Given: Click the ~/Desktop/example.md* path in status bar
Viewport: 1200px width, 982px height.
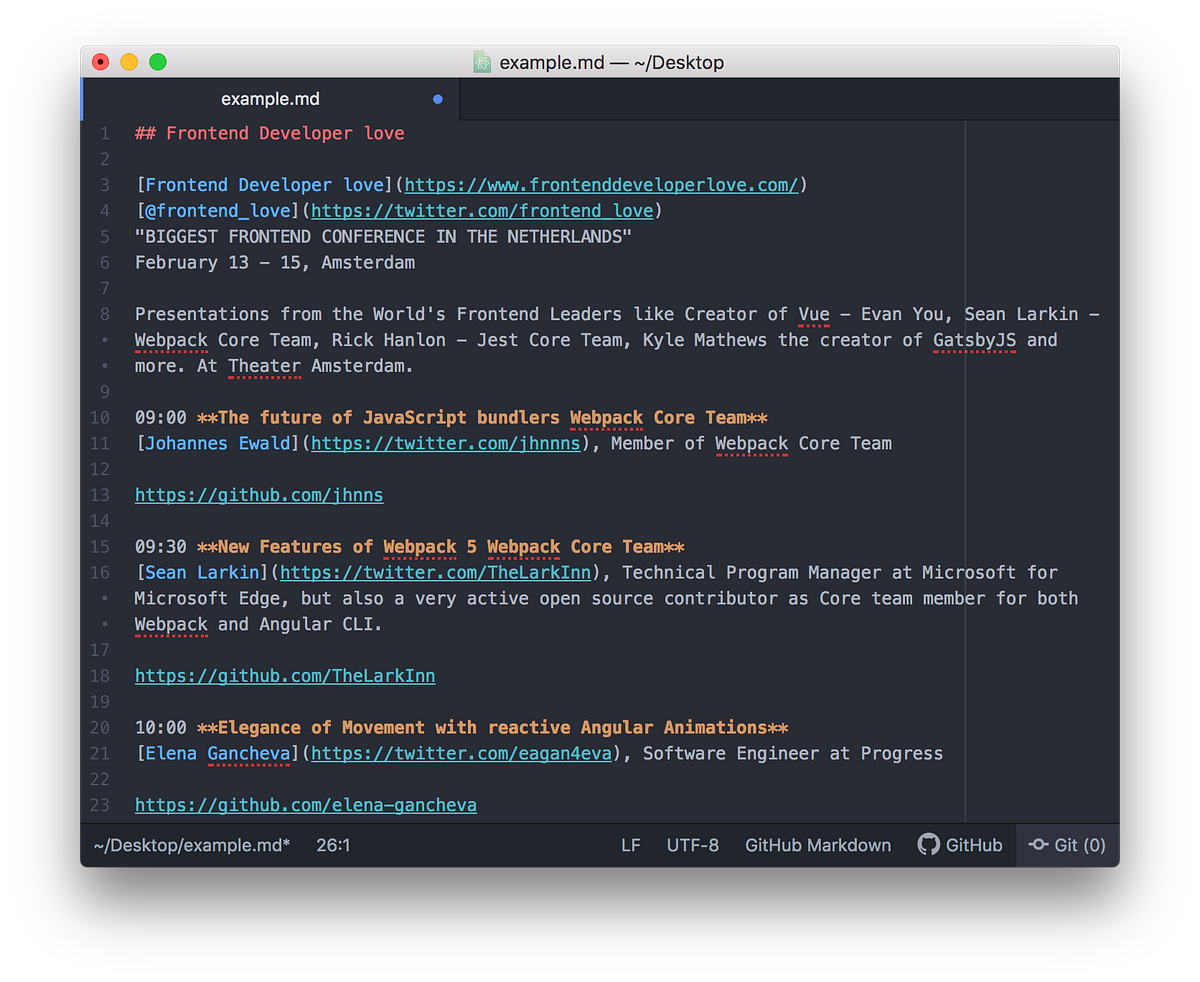Looking at the screenshot, I should point(190,845).
